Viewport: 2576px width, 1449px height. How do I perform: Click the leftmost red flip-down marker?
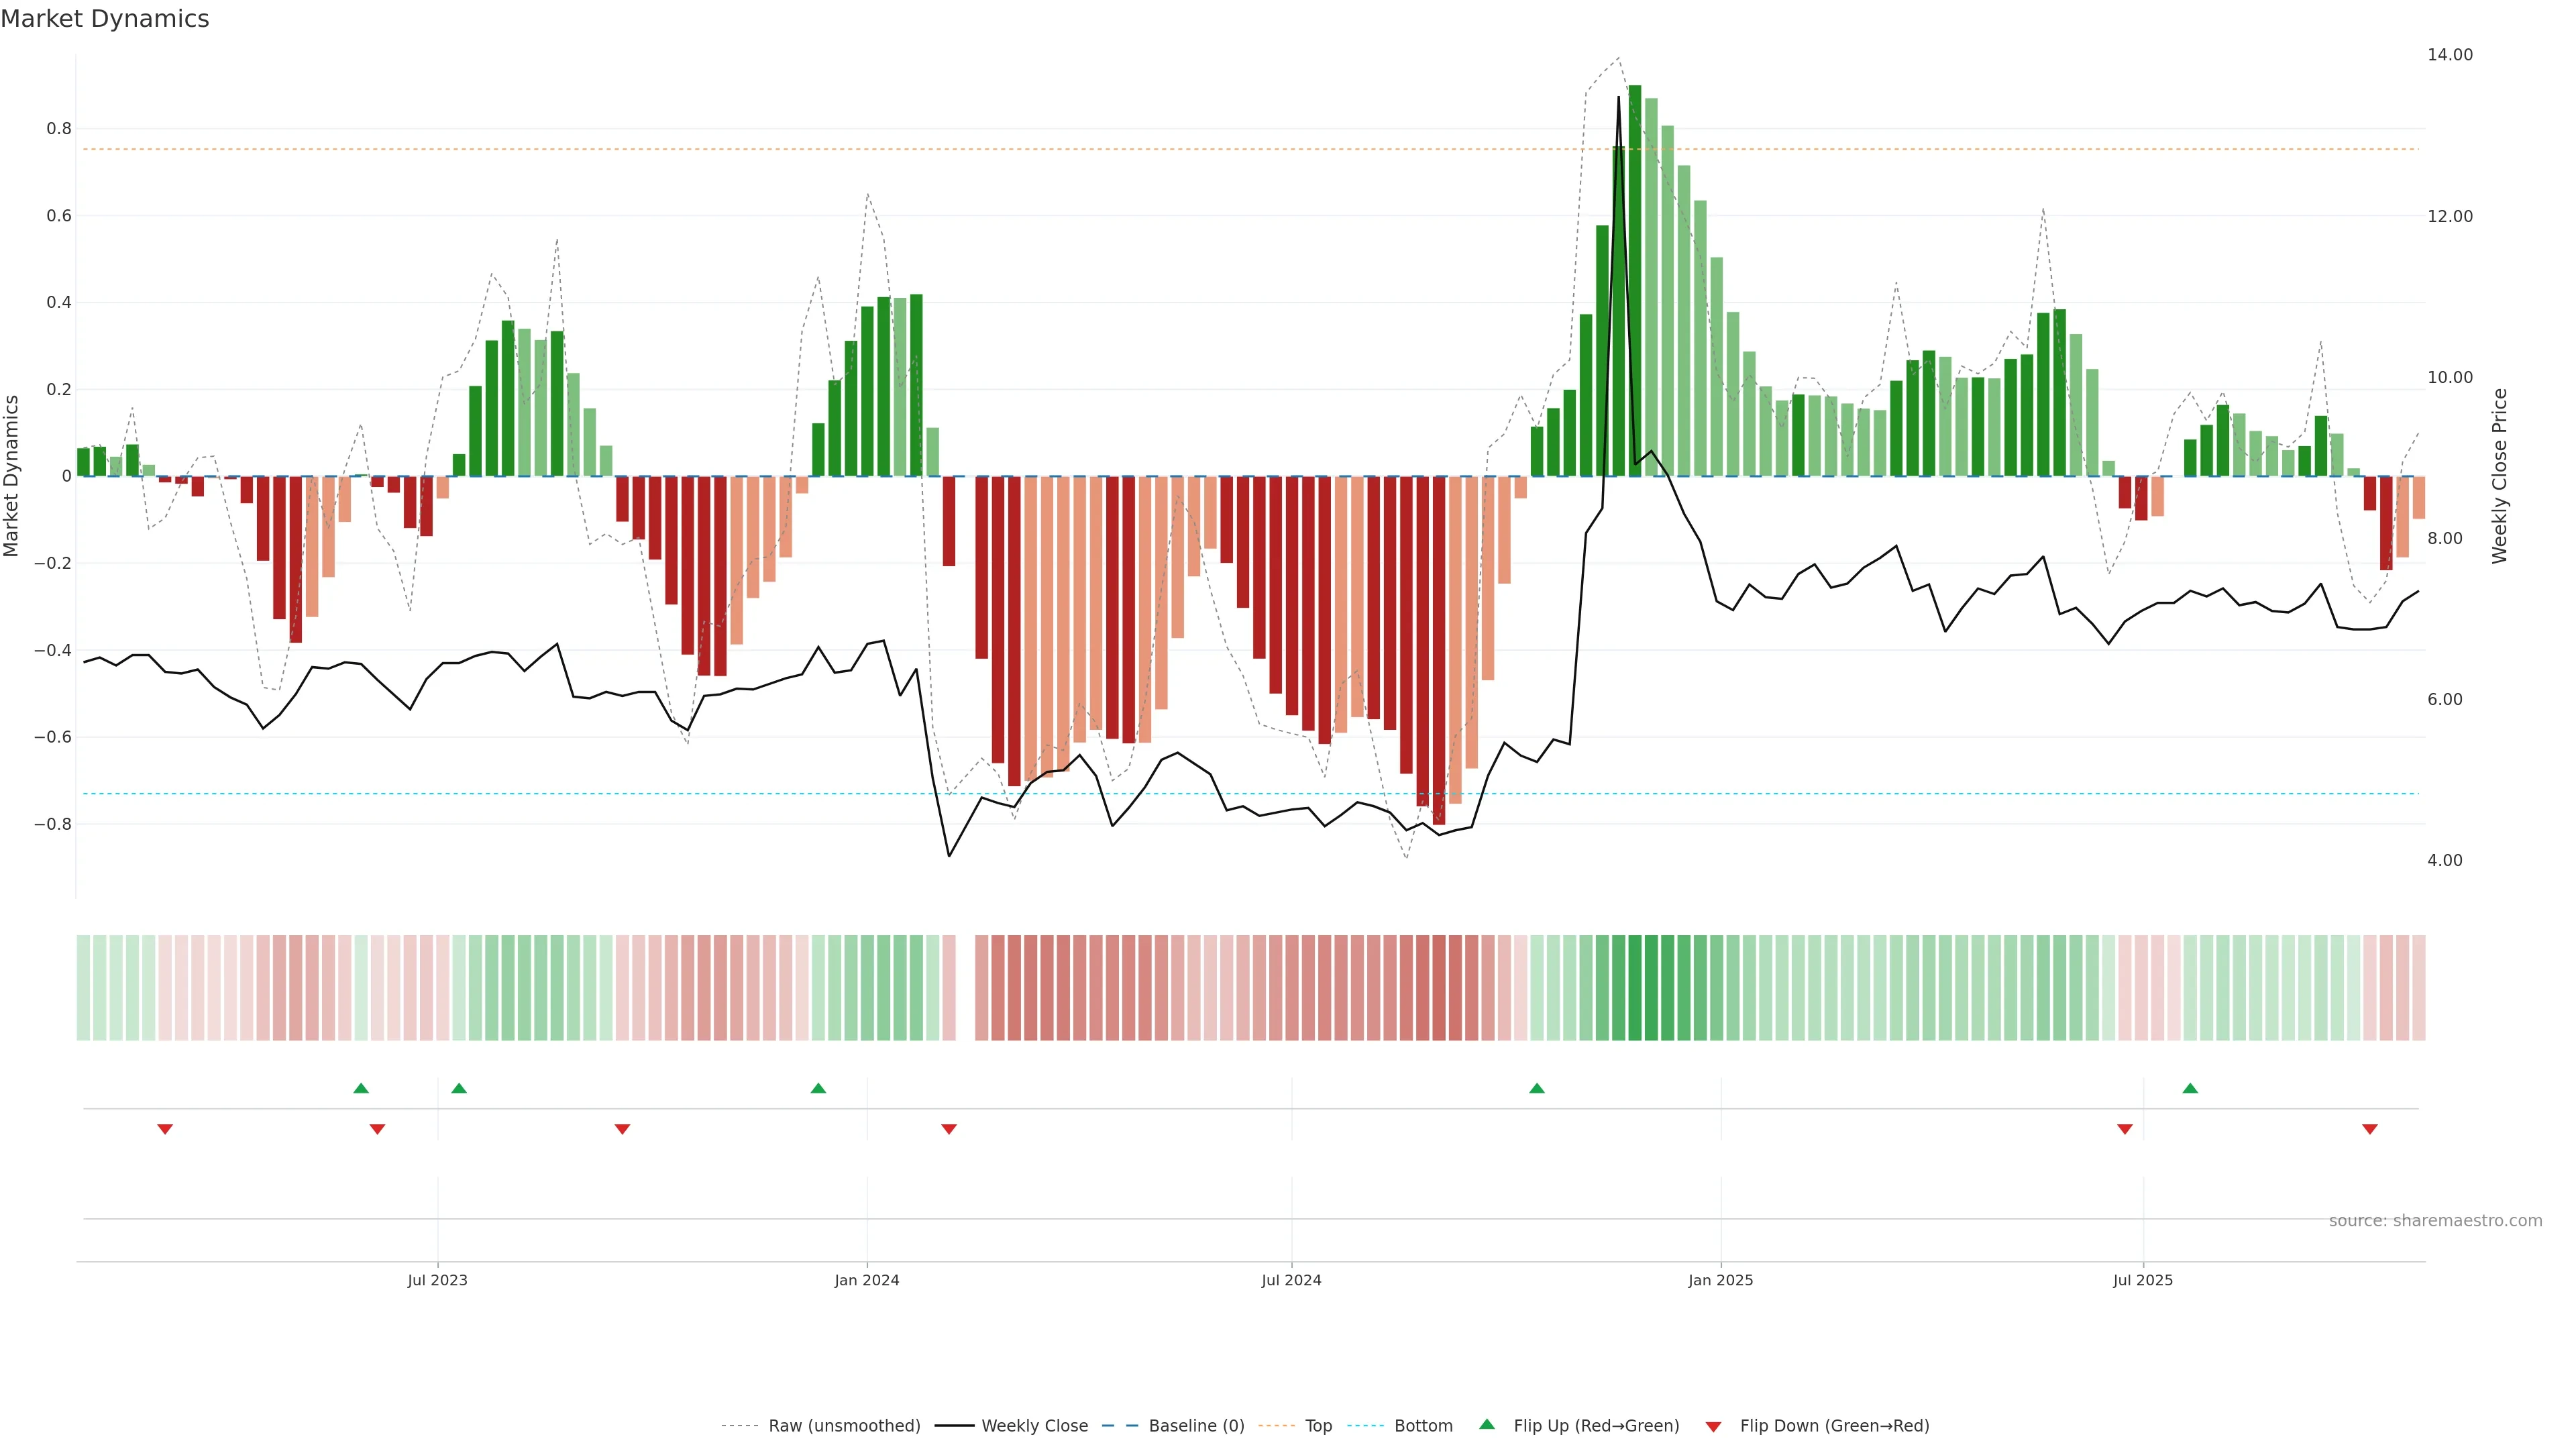(165, 1129)
